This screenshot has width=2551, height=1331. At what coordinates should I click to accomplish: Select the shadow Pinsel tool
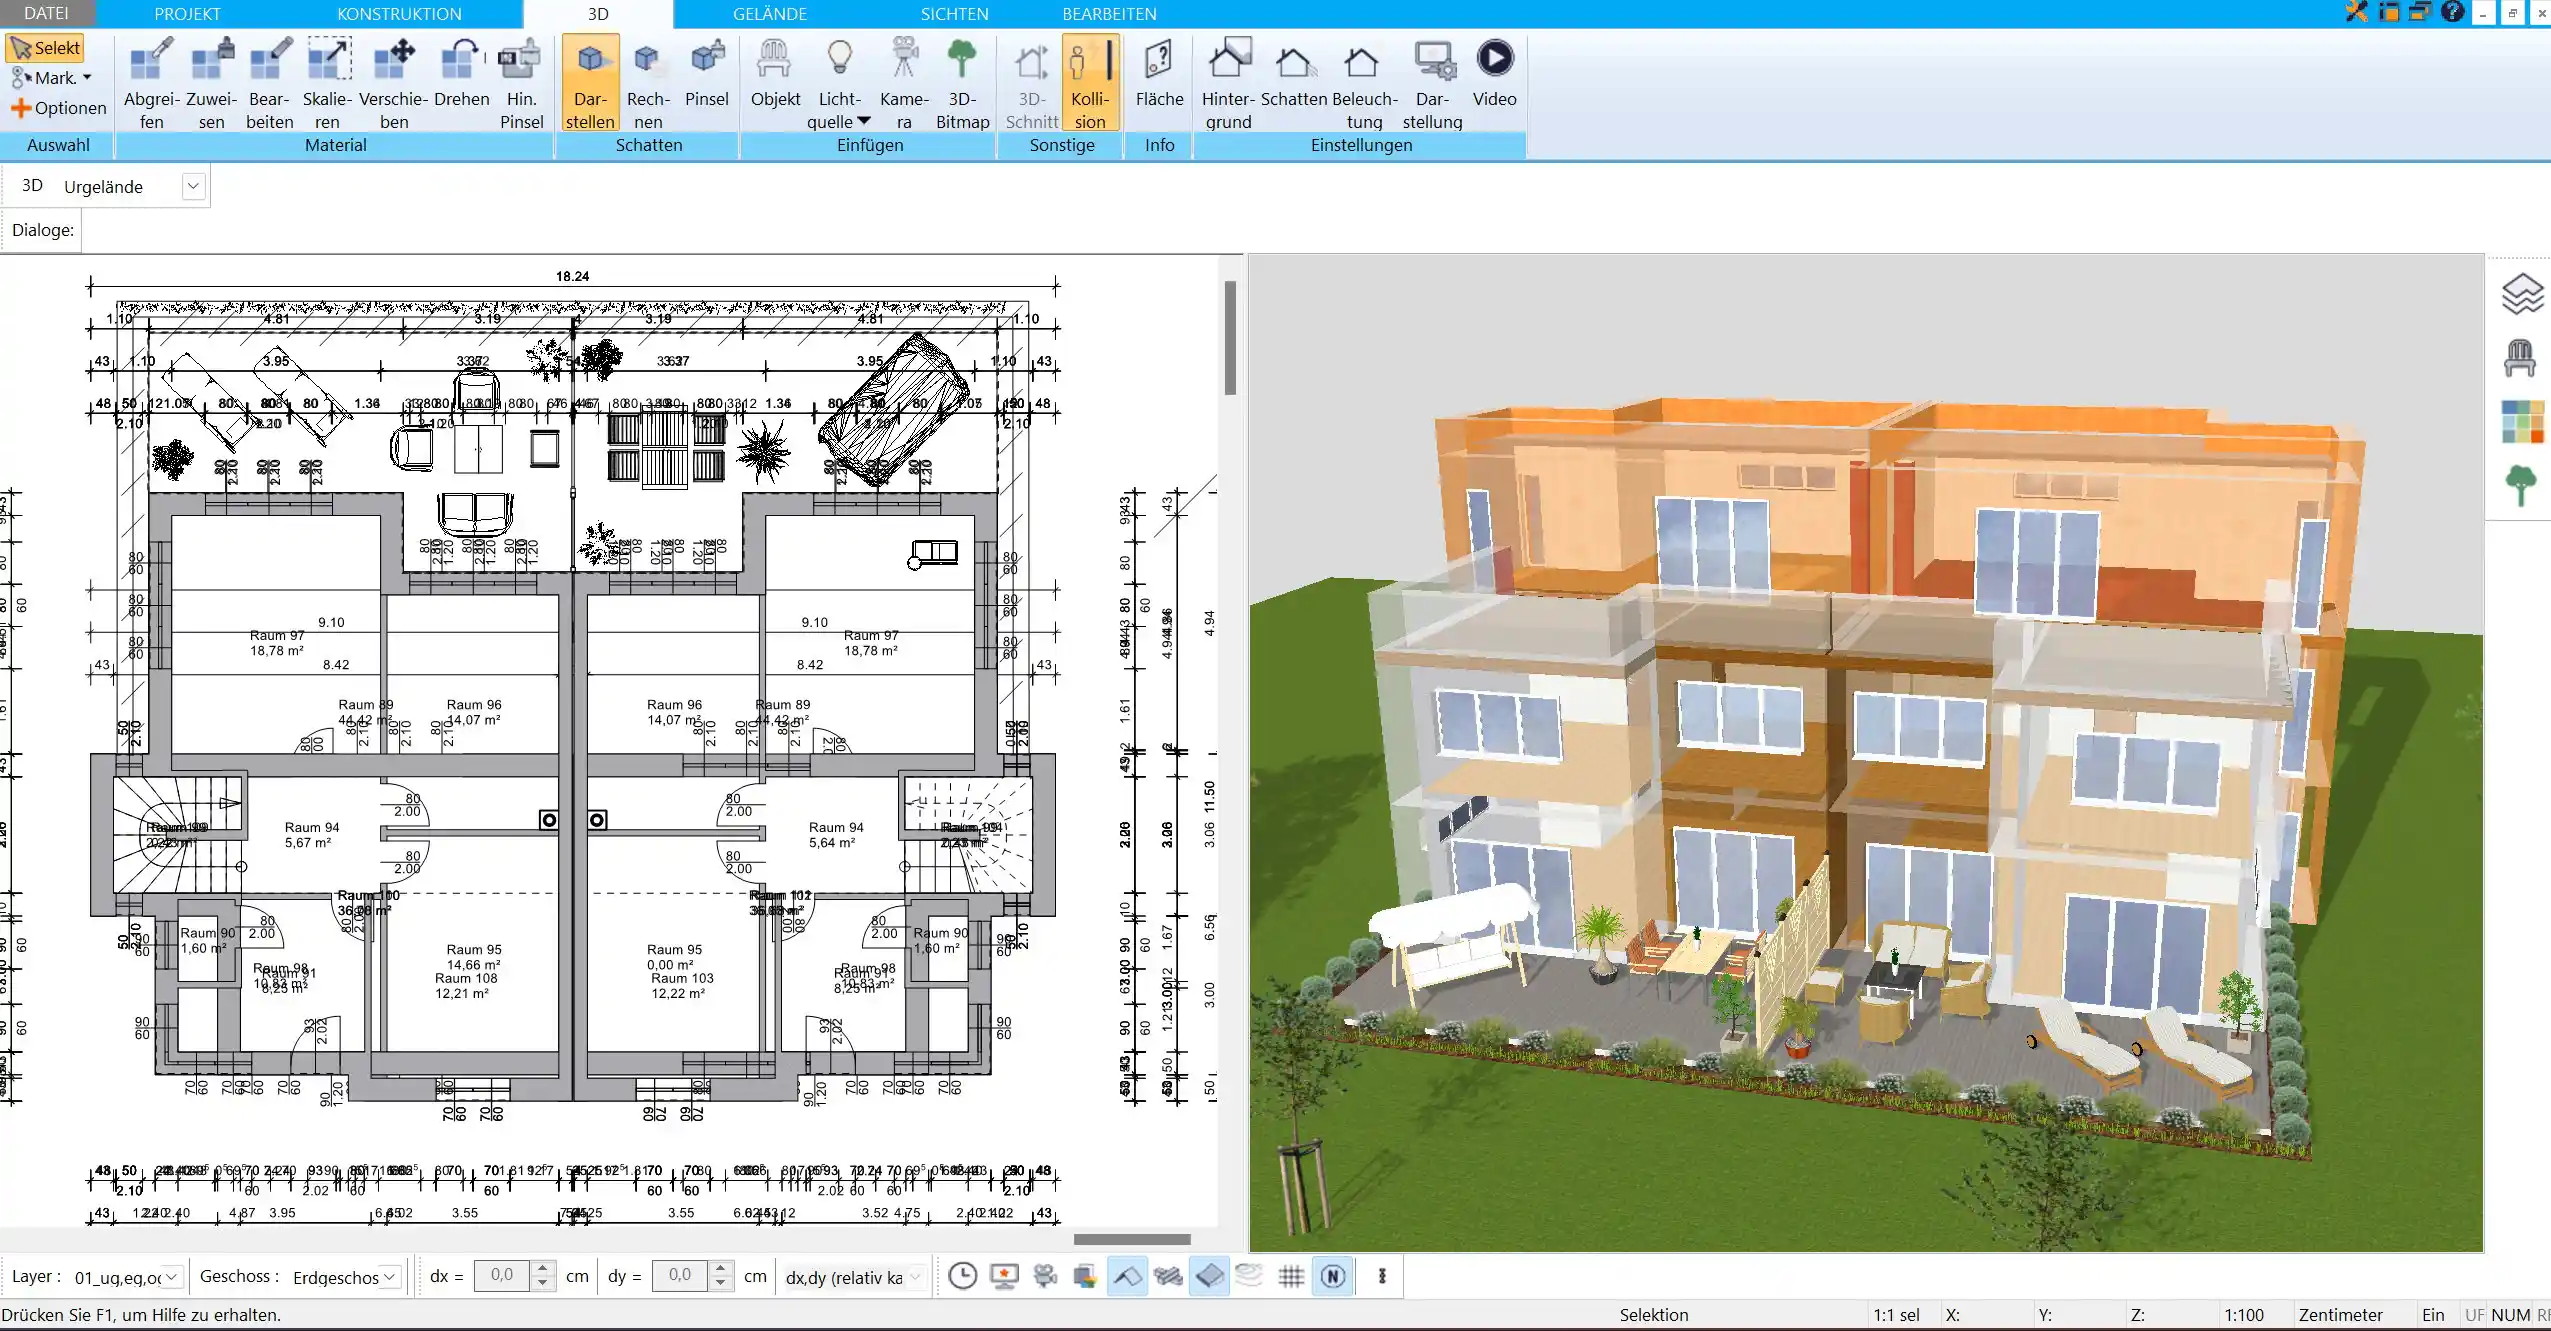point(707,72)
